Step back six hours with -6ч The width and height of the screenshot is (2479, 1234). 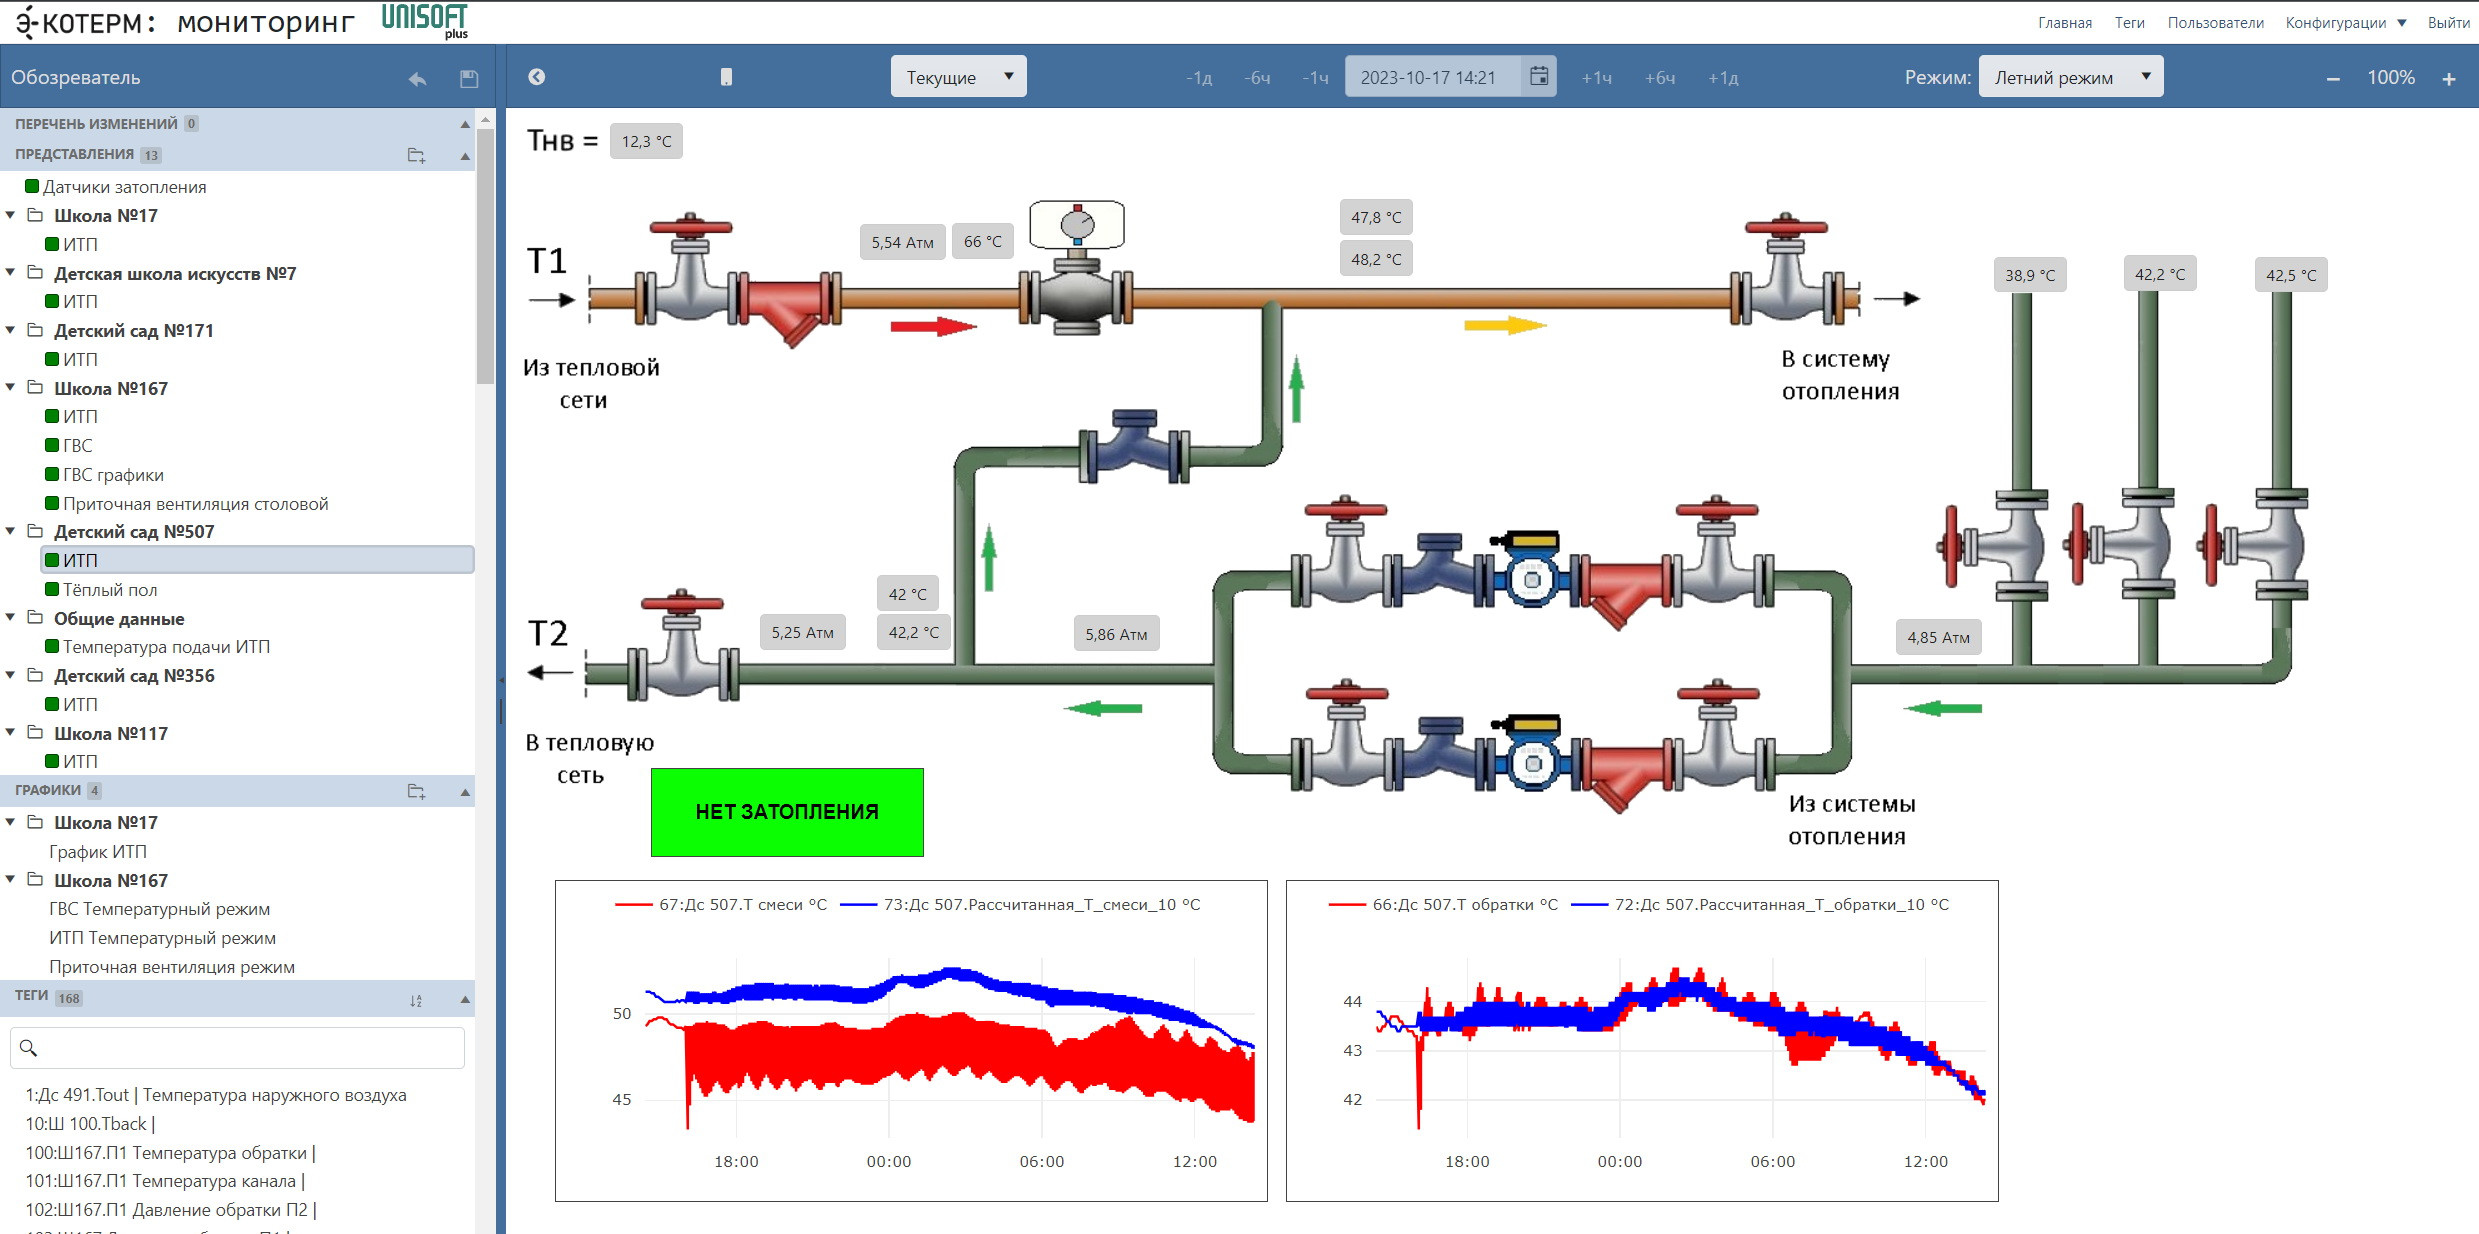pos(1257,78)
